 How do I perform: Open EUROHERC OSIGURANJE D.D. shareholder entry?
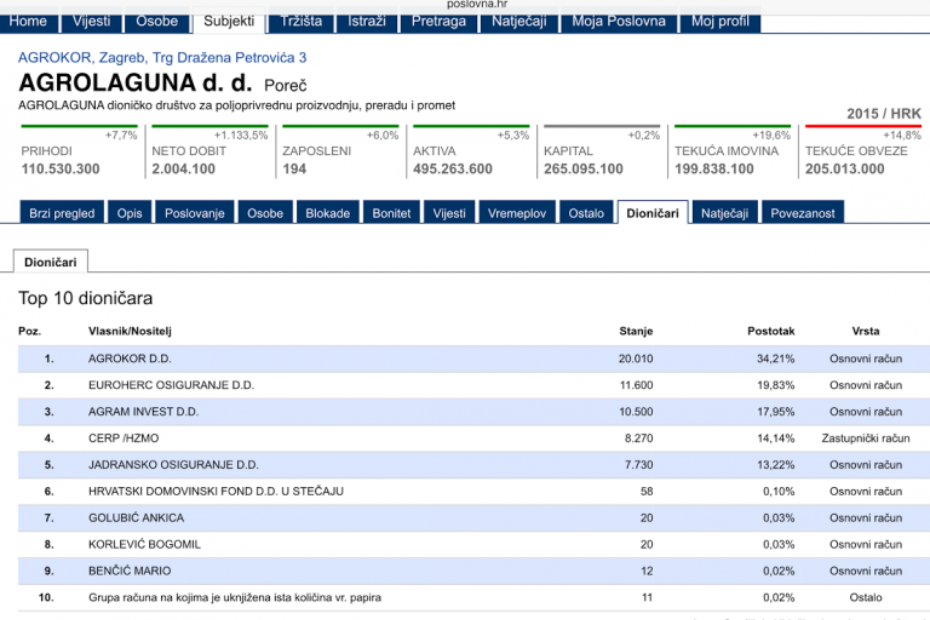click(x=171, y=385)
